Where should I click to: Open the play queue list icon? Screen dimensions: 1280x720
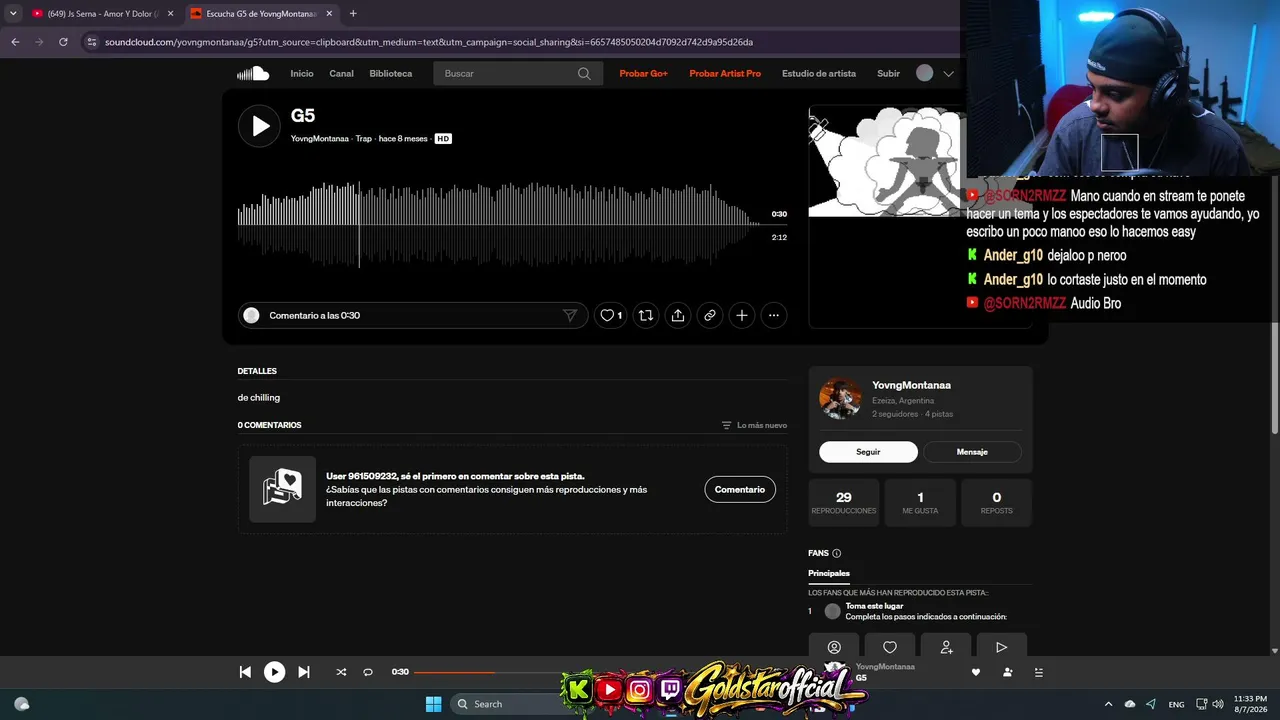[1038, 672]
